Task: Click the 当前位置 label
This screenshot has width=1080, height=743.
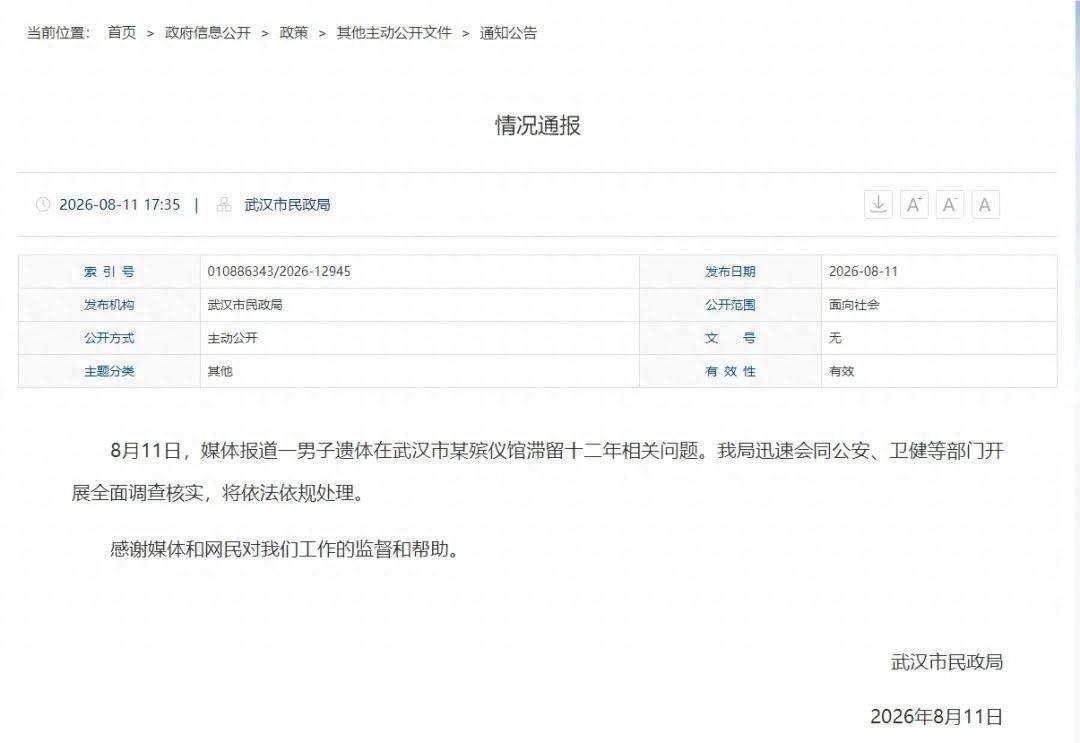Action: [58, 32]
